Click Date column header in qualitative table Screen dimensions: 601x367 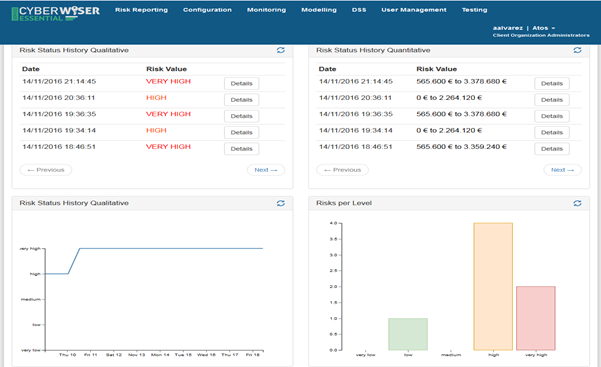tap(31, 69)
